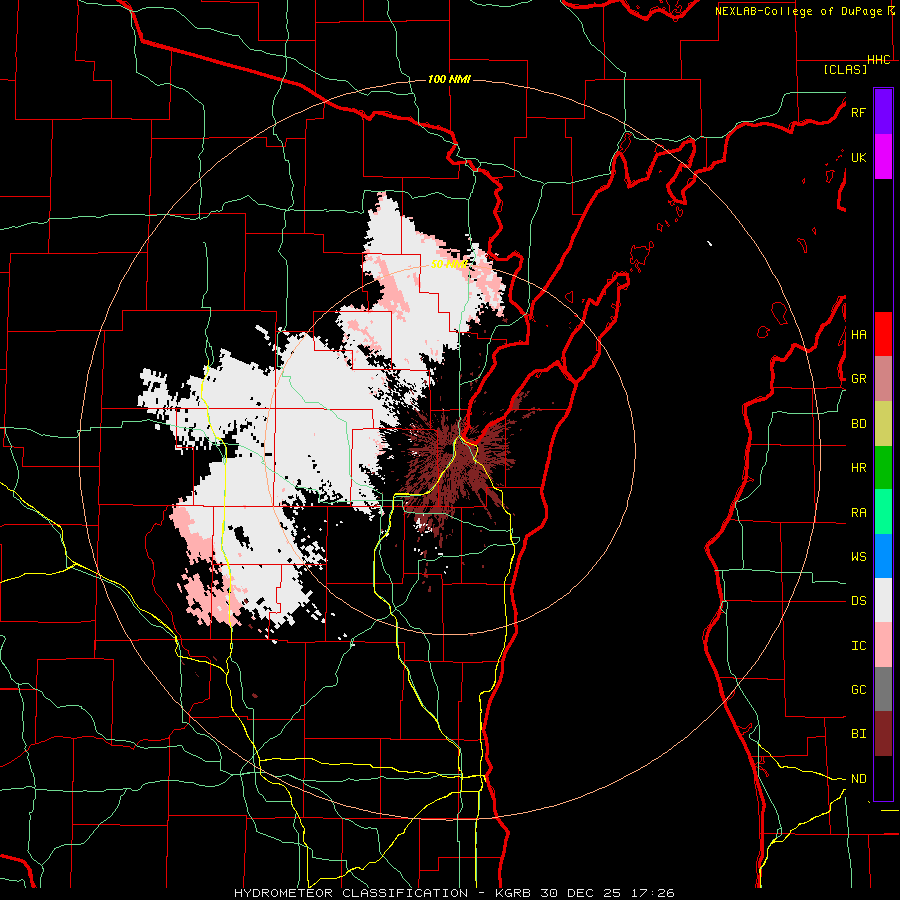900x900 pixels.
Task: Click the 'BD' legend label
Action: (x=859, y=424)
